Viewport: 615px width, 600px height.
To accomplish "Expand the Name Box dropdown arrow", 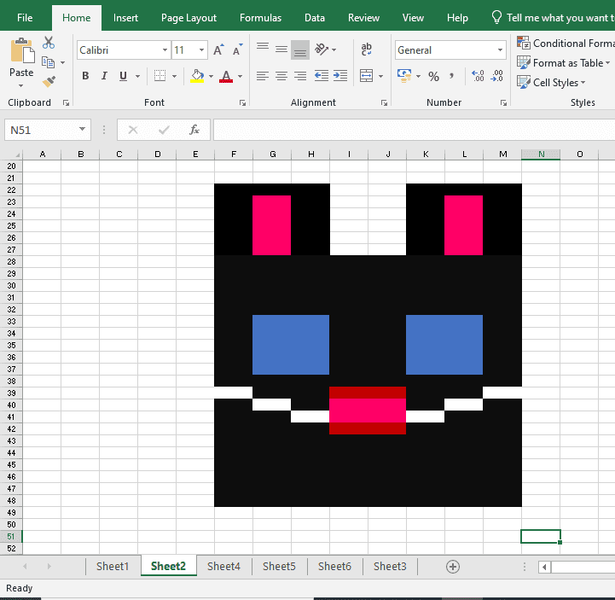I will tap(82, 129).
